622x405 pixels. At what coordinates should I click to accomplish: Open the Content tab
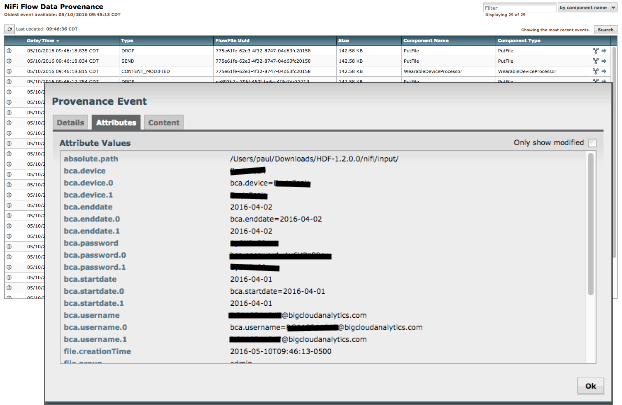coord(164,123)
